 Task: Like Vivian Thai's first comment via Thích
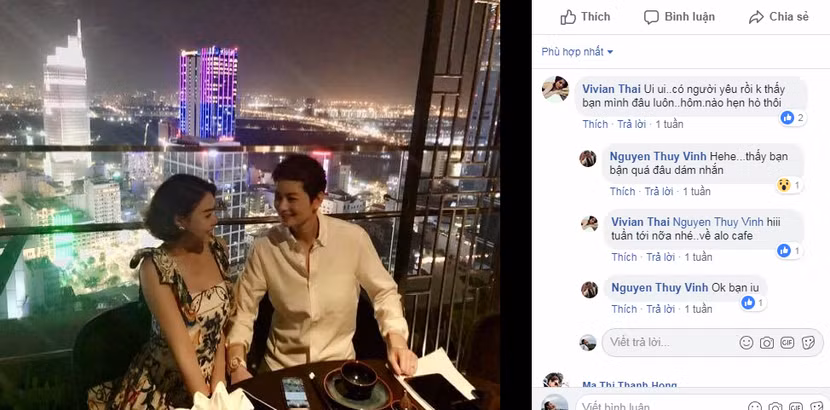(x=595, y=124)
